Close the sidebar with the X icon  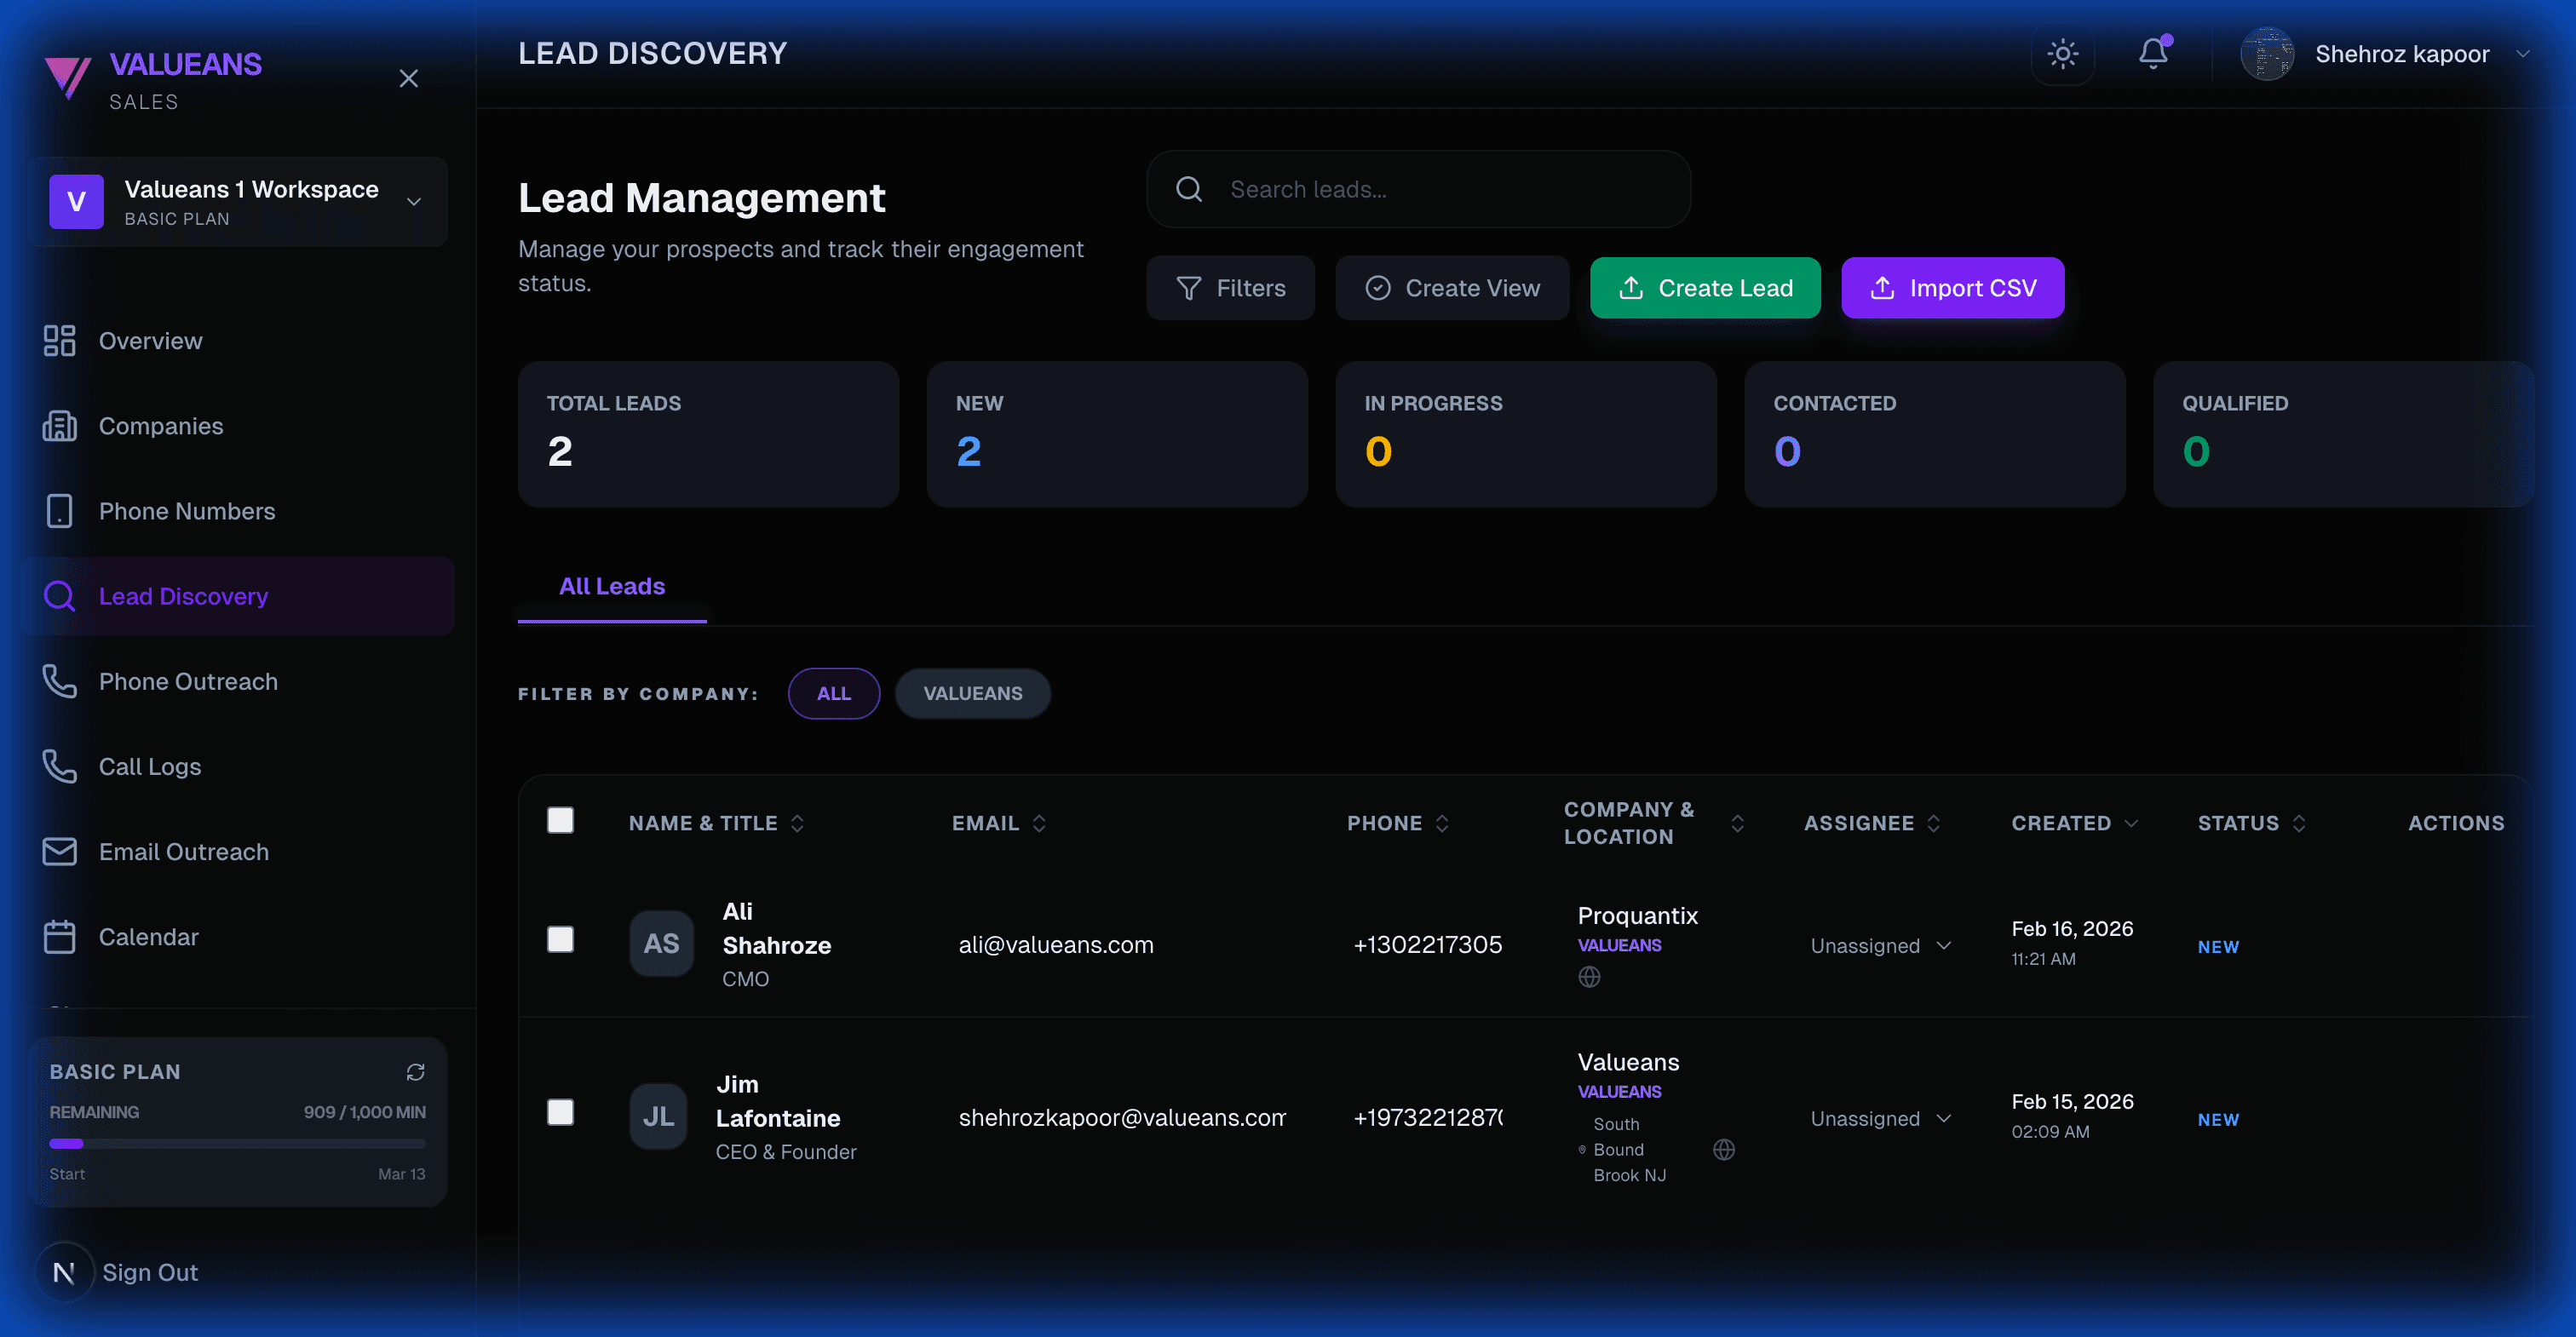pos(408,79)
